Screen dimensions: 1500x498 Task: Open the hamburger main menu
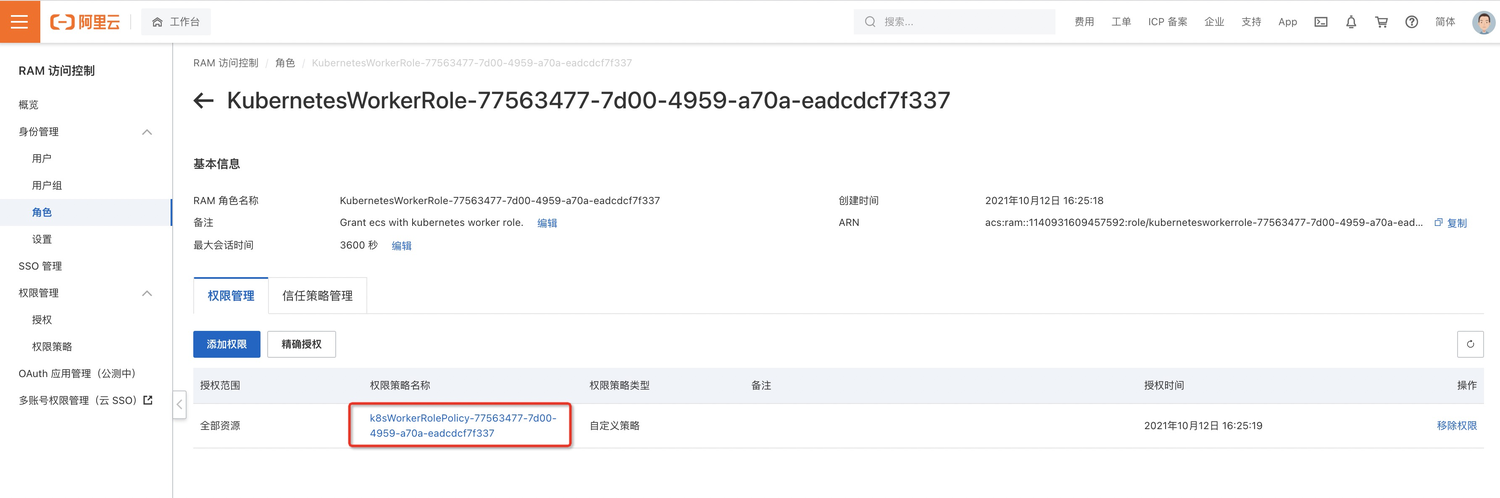point(20,21)
